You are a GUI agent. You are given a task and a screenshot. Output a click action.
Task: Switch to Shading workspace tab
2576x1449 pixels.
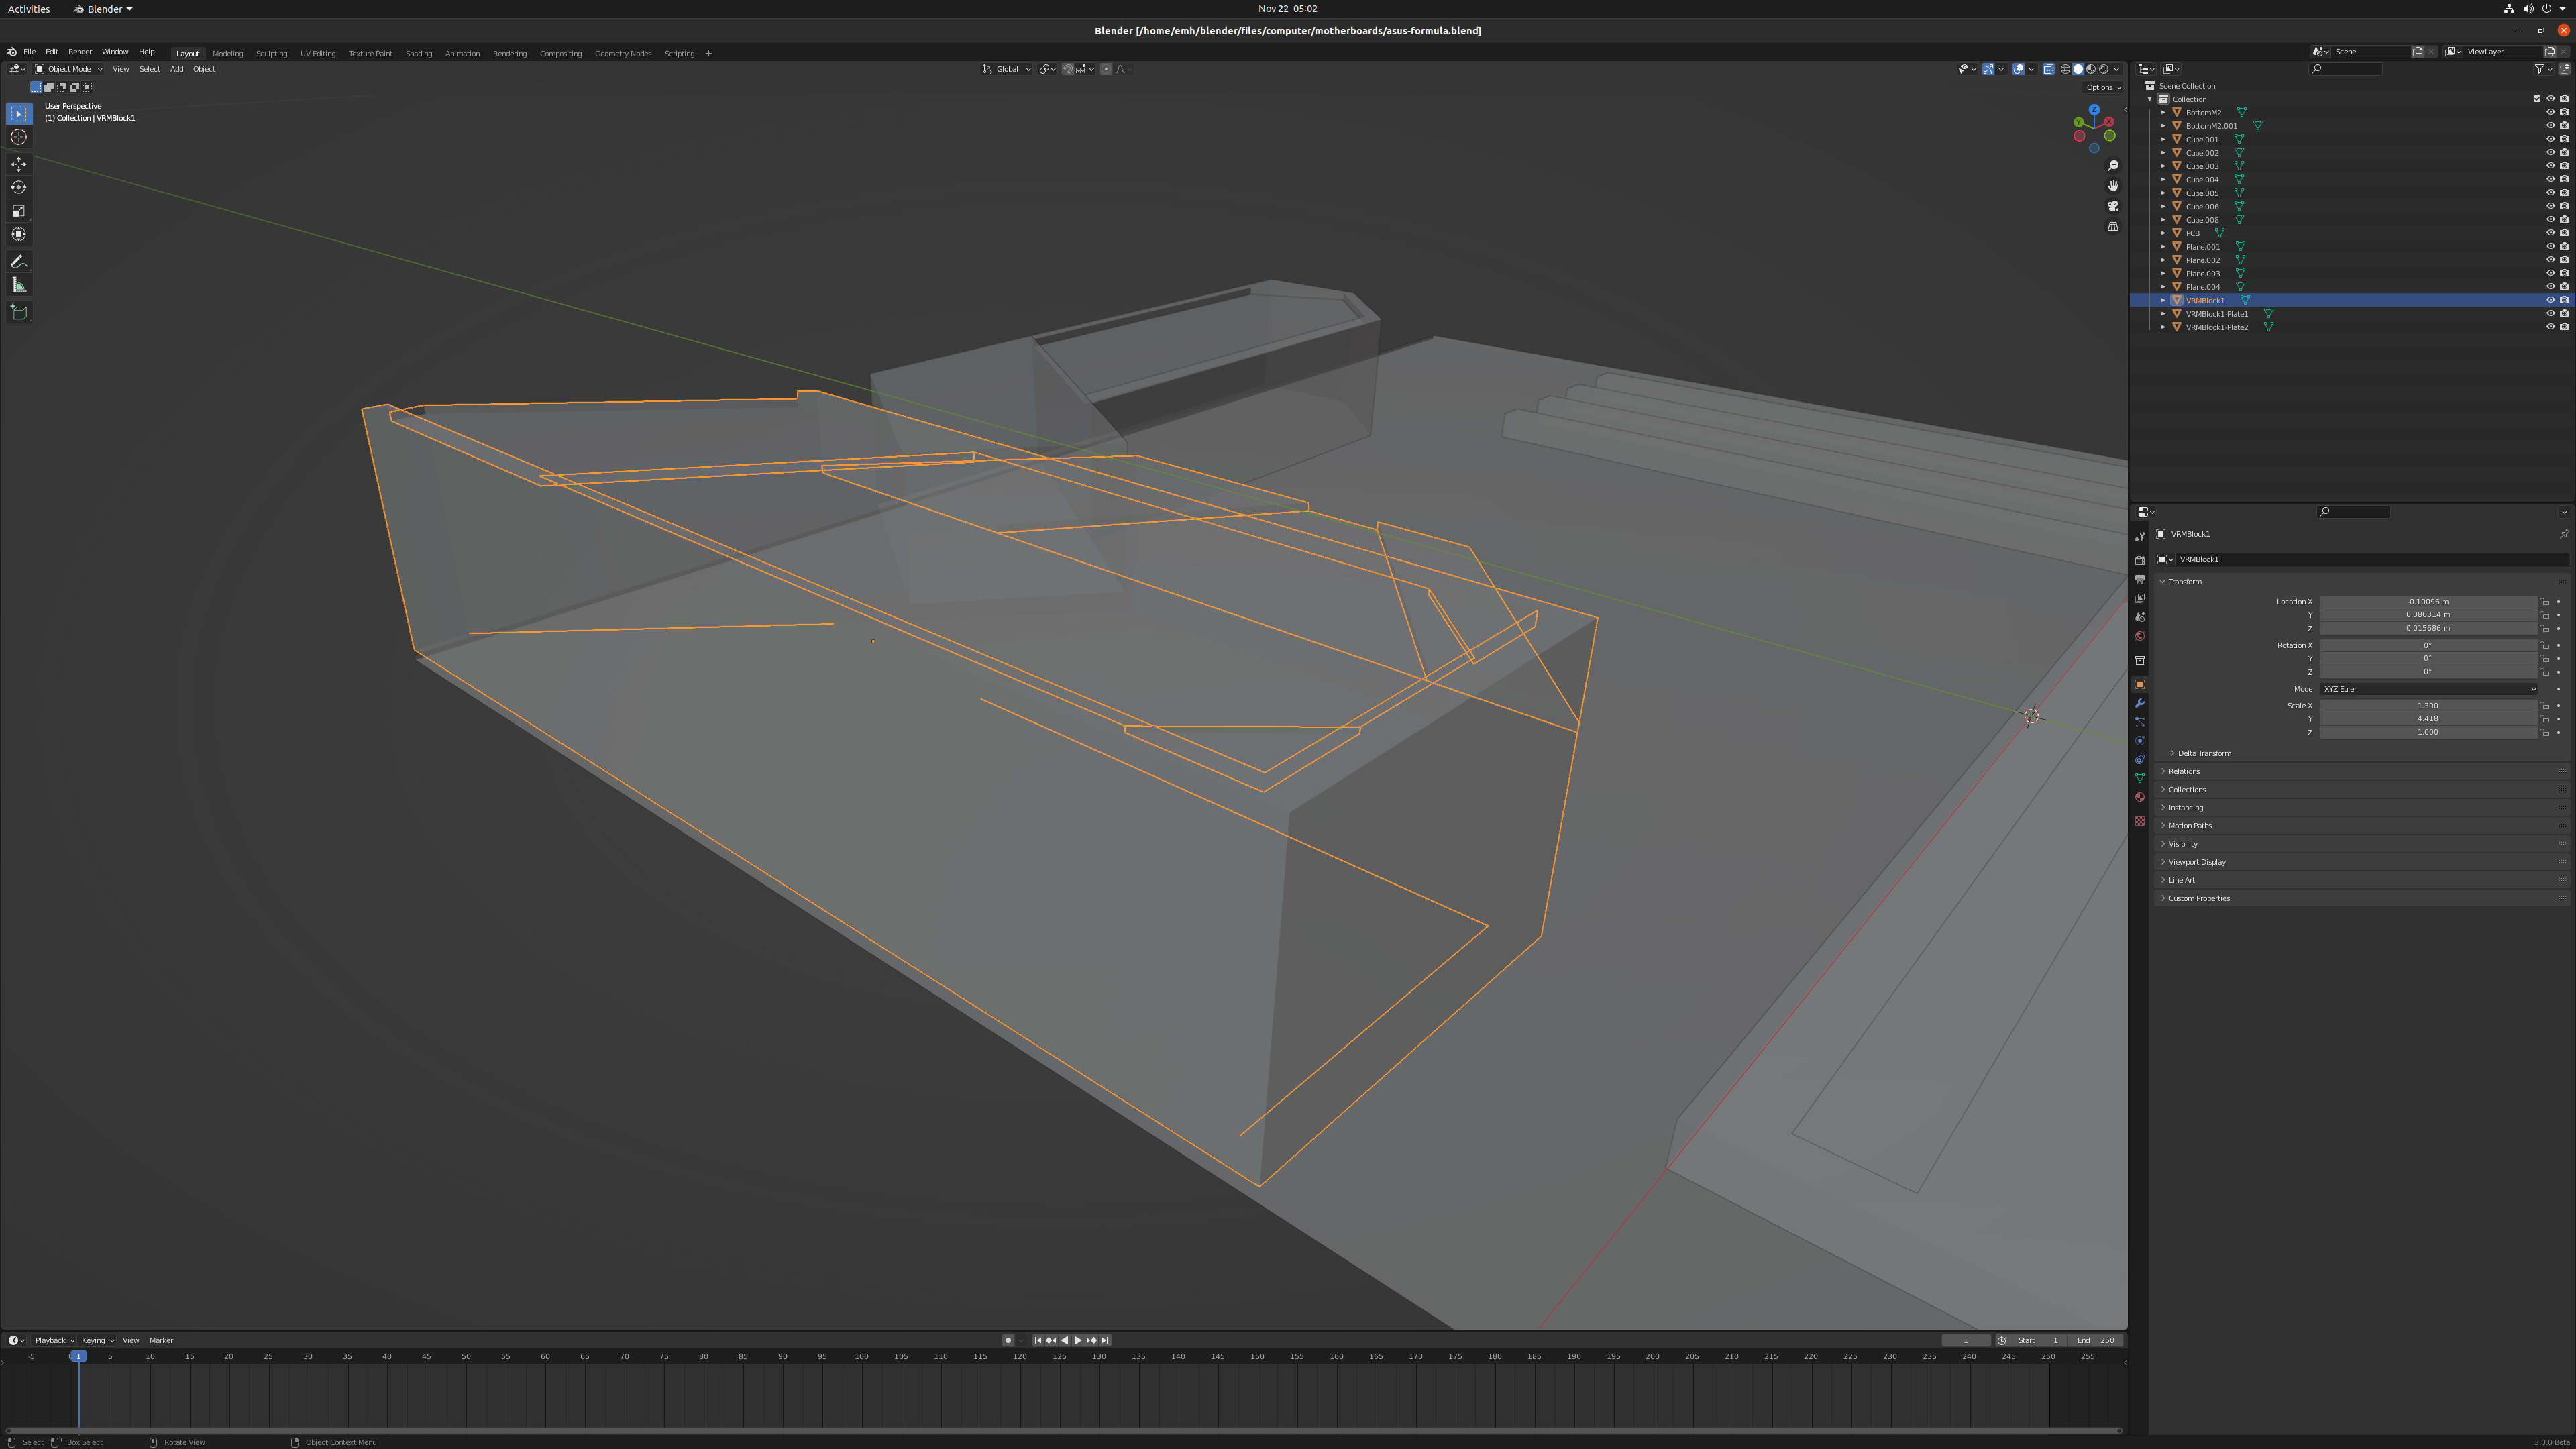419,53
